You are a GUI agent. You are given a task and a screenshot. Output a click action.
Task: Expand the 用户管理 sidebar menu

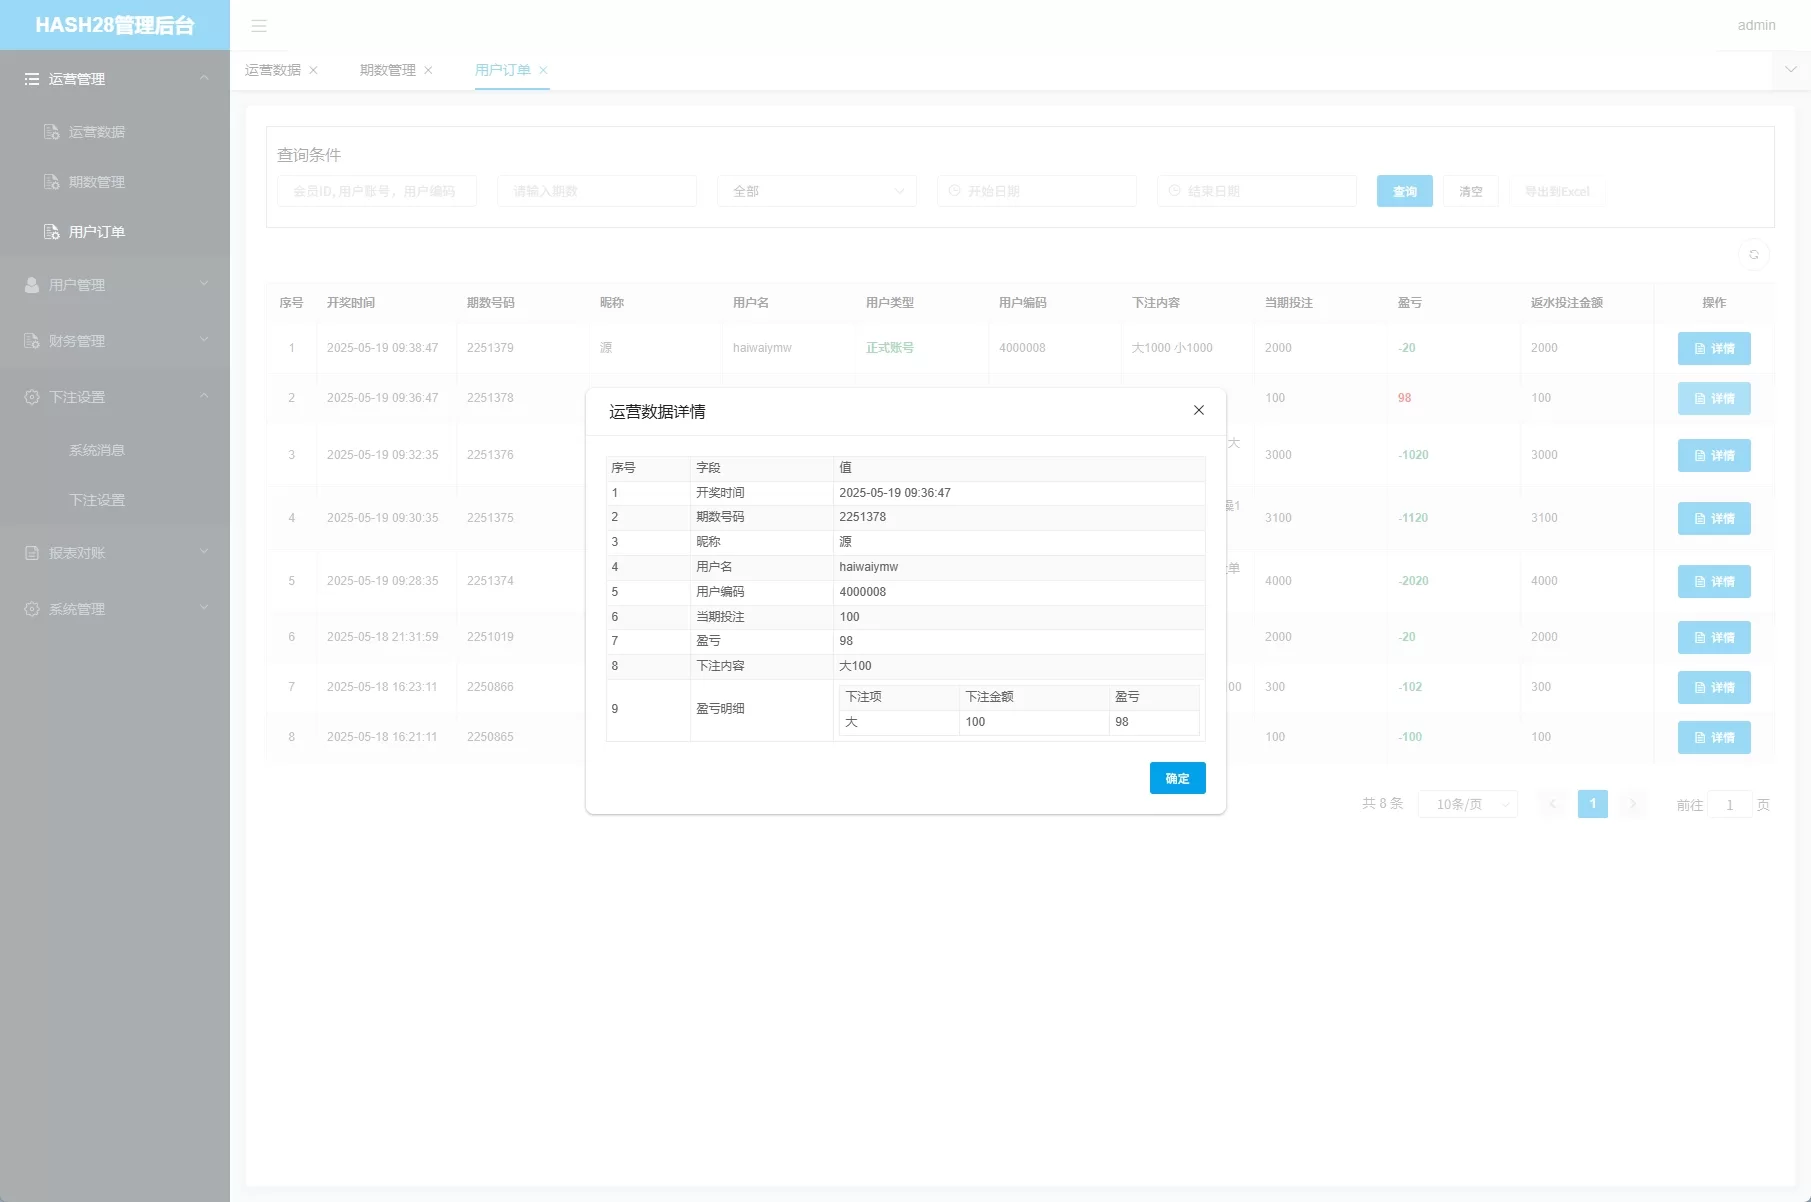(x=115, y=285)
